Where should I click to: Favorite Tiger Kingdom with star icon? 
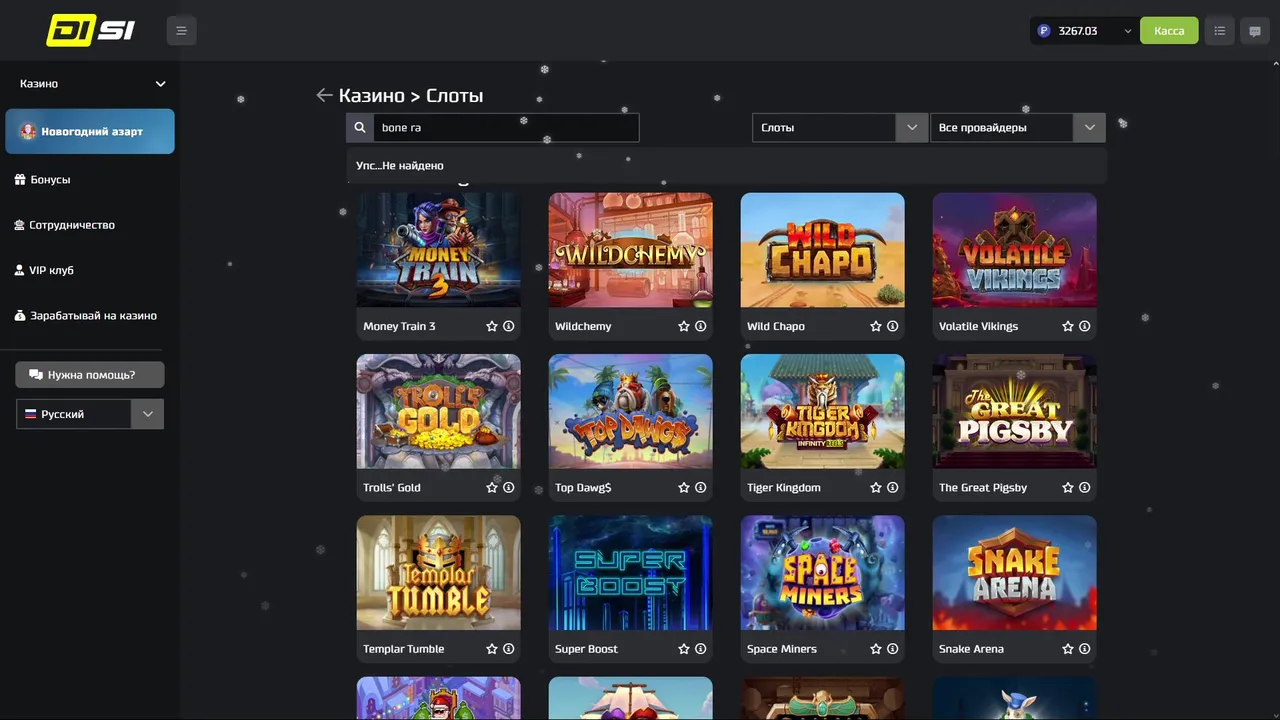click(876, 488)
